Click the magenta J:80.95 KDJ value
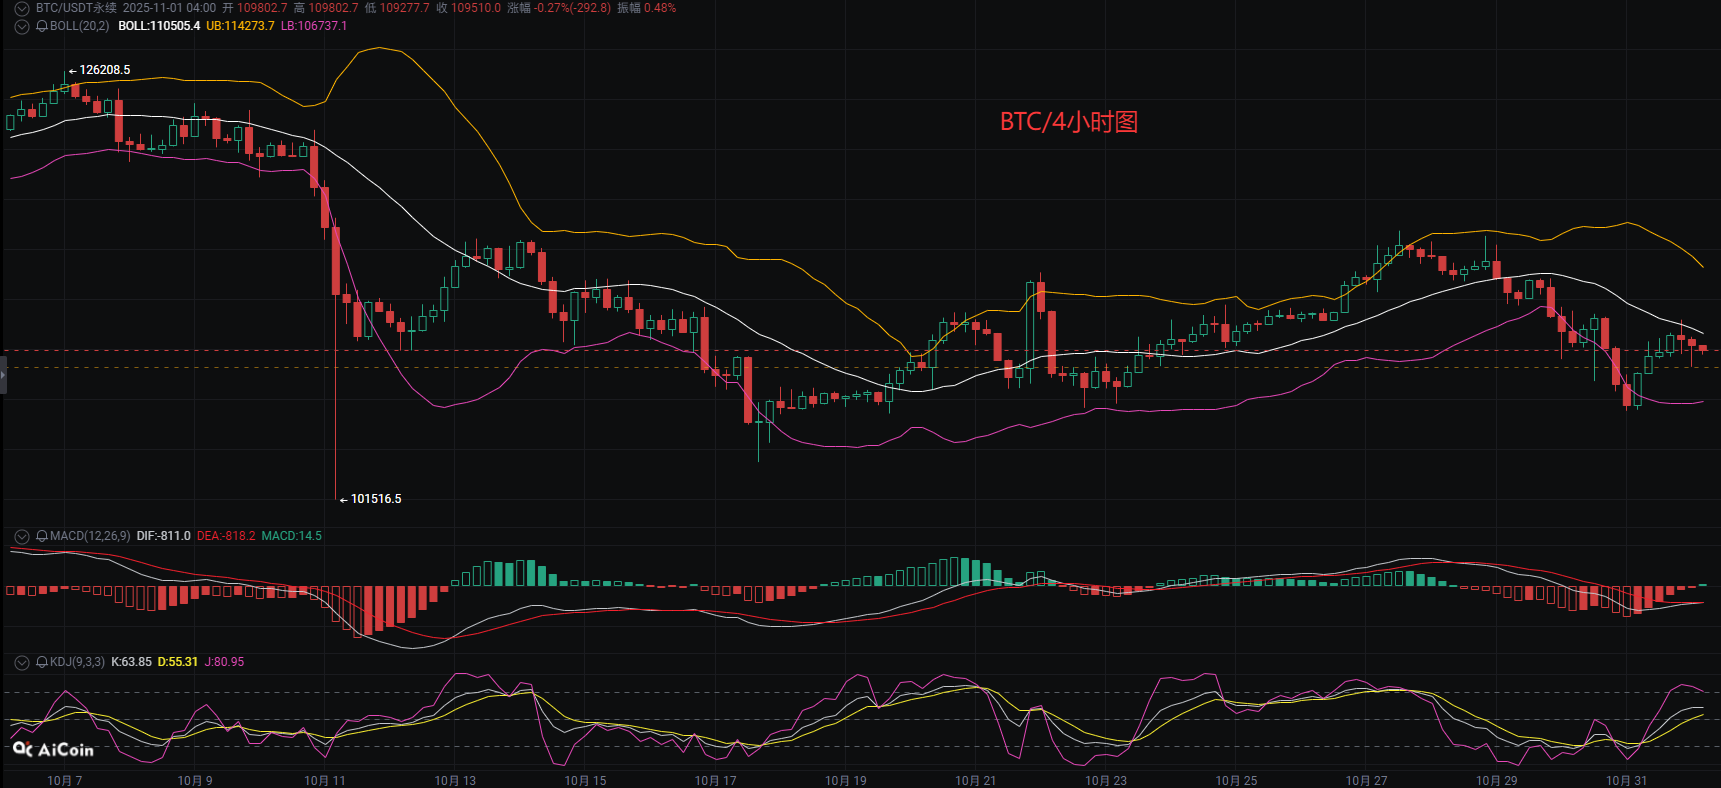1721x788 pixels. (224, 662)
